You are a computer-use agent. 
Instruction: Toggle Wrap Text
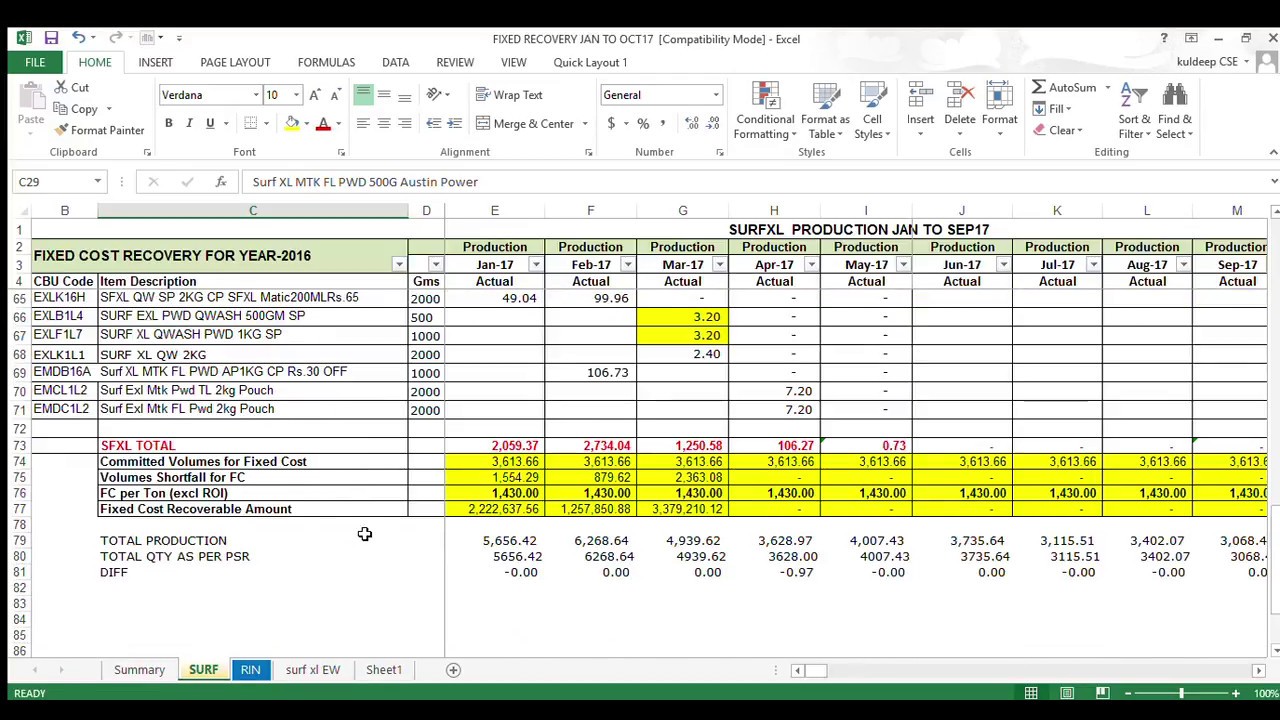point(509,95)
